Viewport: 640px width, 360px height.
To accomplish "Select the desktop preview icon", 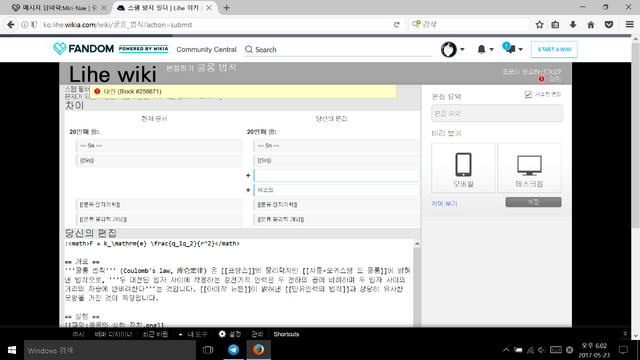I will coord(529,168).
